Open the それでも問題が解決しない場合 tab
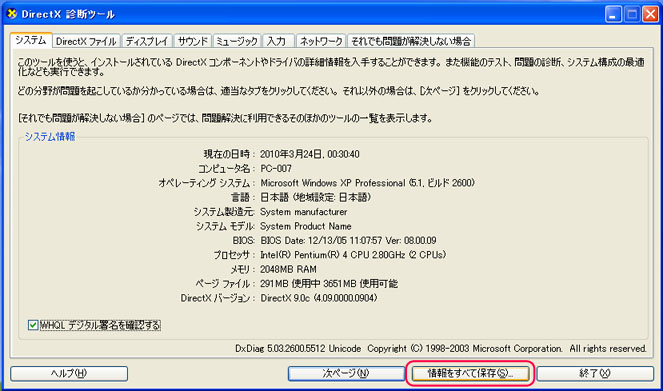The height and width of the screenshot is (391, 663). tap(411, 41)
